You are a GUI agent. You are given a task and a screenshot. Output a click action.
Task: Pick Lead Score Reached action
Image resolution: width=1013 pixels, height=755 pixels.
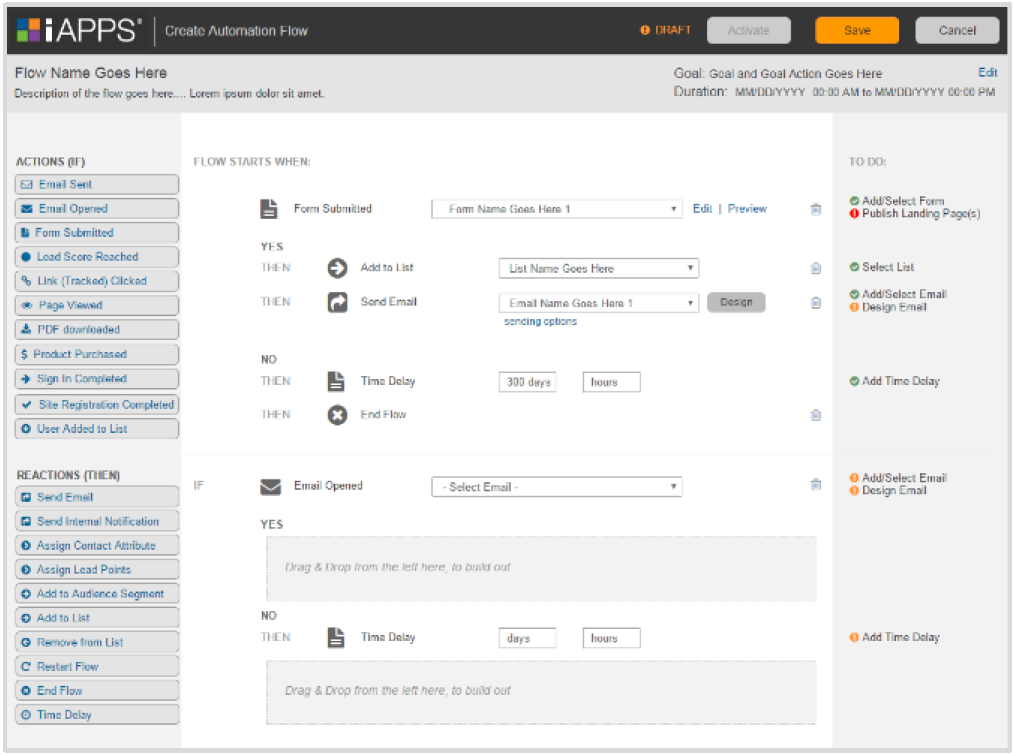pos(97,257)
